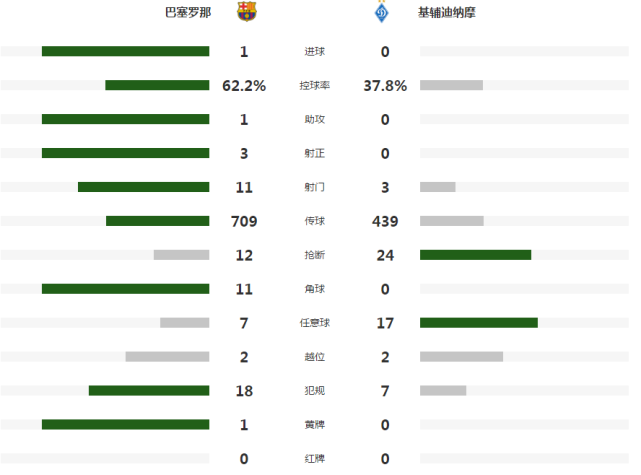Screen dimensions: 641x475
Task: Click Barcelona's 黄牌 yellow card bar
Action: 126,424
